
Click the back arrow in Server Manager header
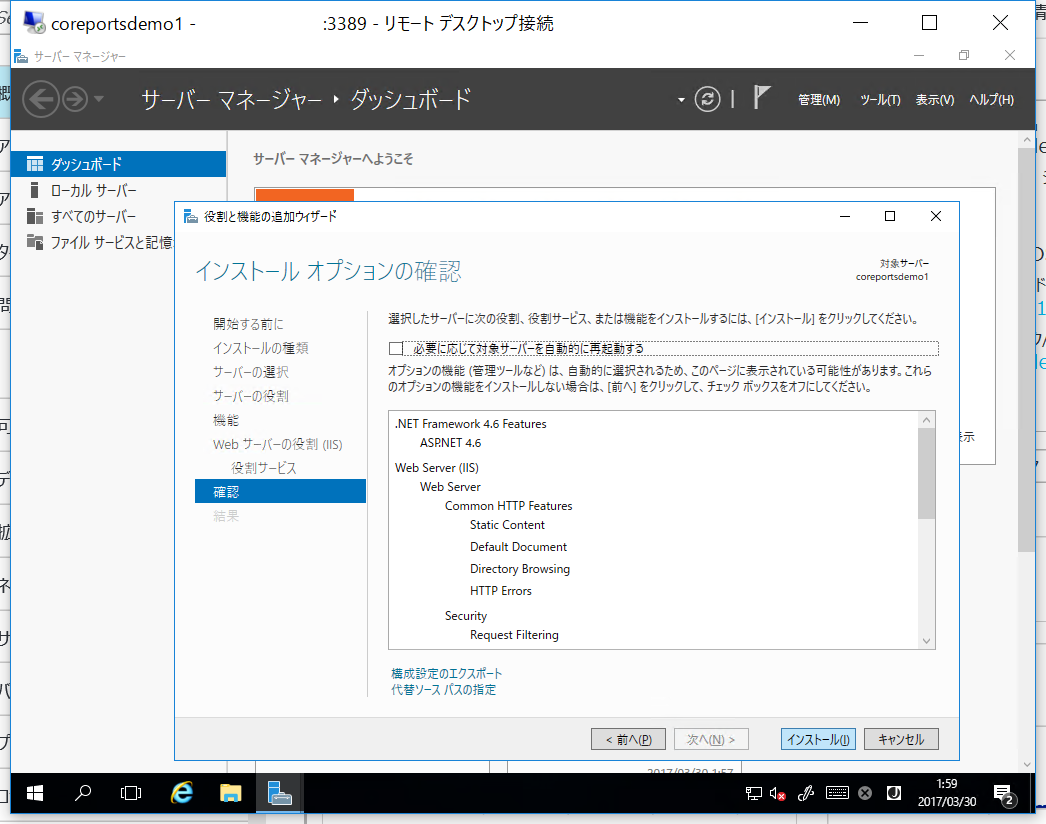point(41,99)
